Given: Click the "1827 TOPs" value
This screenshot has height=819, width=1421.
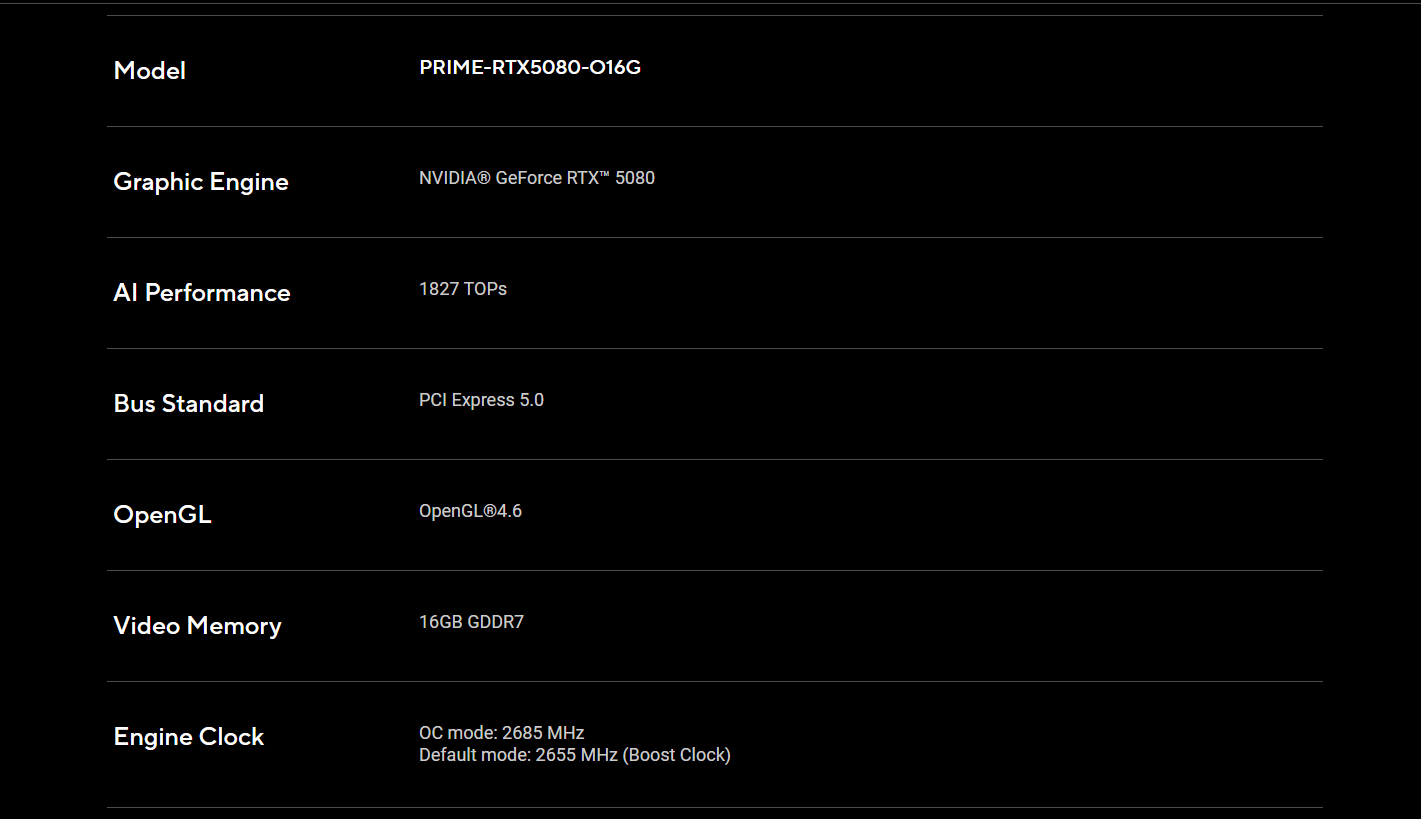Looking at the screenshot, I should coord(463,289).
